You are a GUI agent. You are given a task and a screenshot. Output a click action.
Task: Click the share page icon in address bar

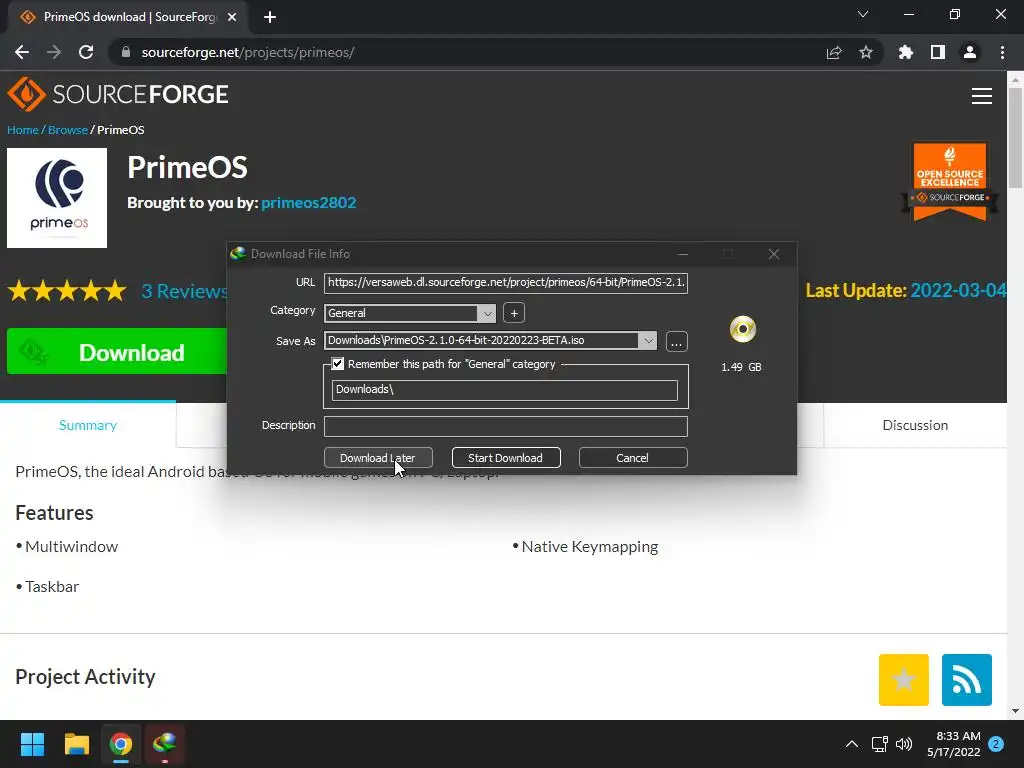[834, 52]
